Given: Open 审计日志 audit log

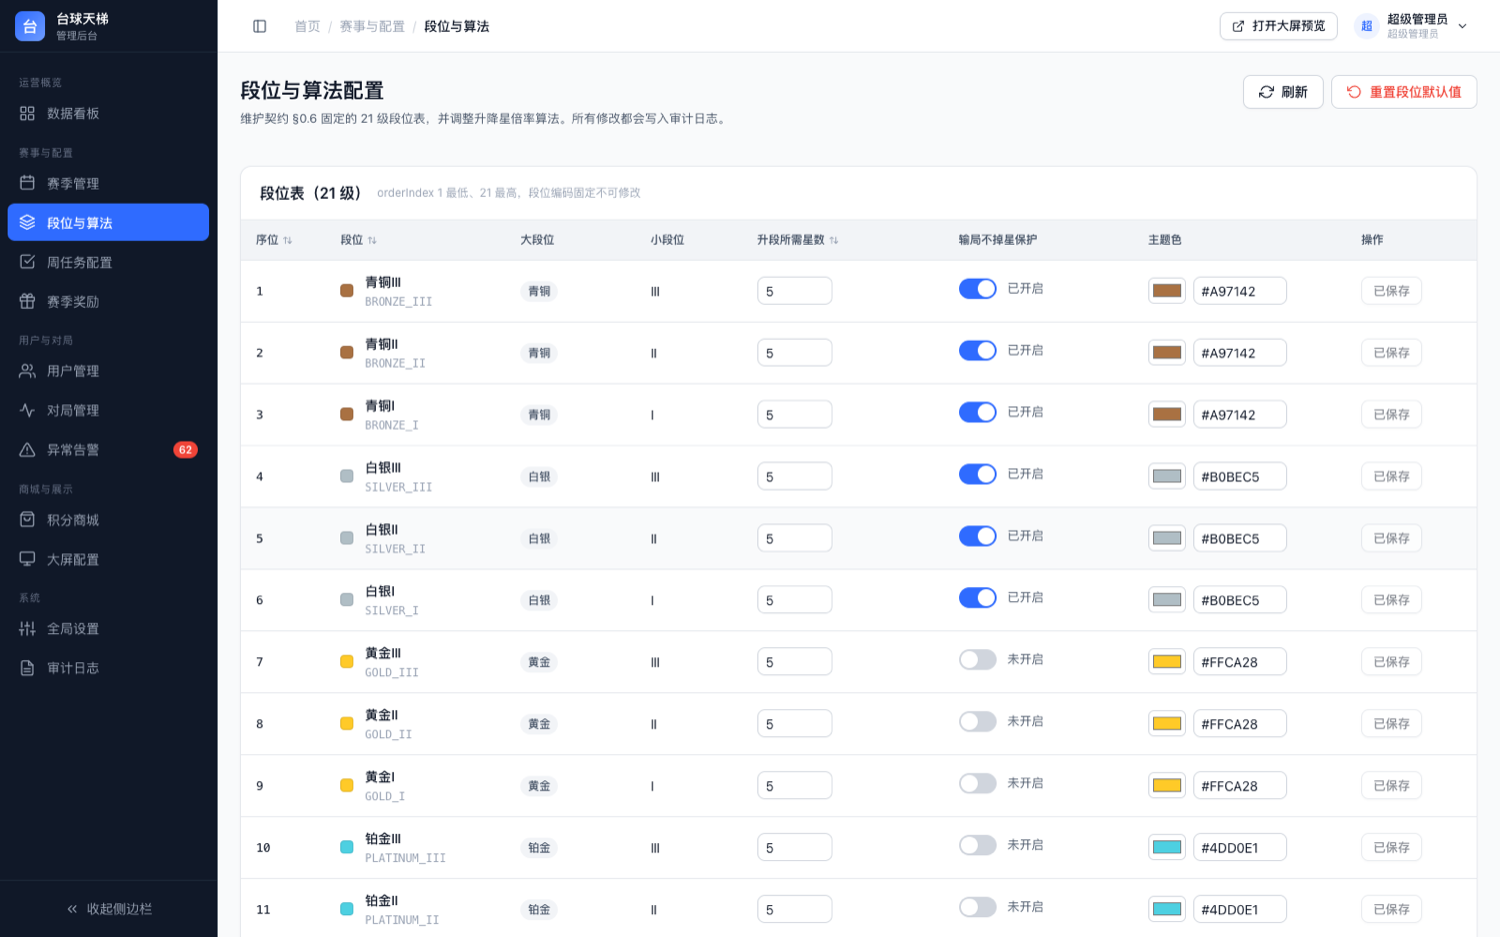Looking at the screenshot, I should 108,668.
